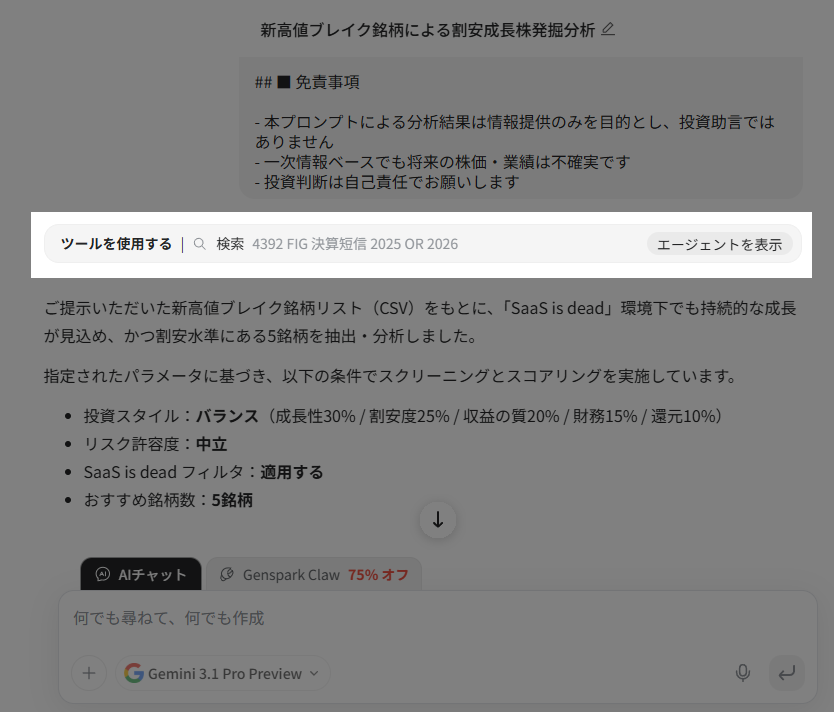The image size is (834, 712).
Task: Click the magnifier search icon in tool row
Action: (x=200, y=244)
